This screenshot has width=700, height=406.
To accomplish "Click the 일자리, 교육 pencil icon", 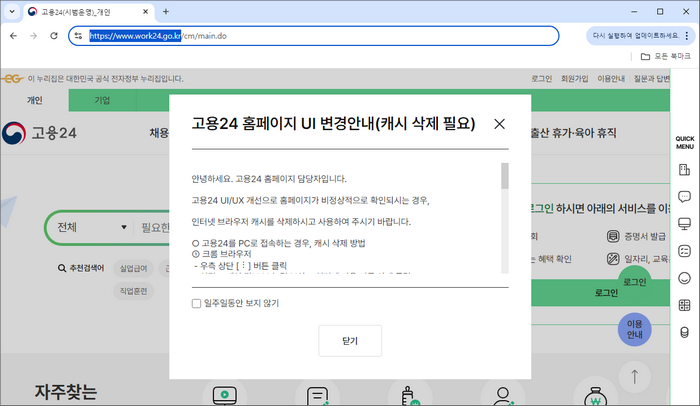I will pyautogui.click(x=613, y=259).
